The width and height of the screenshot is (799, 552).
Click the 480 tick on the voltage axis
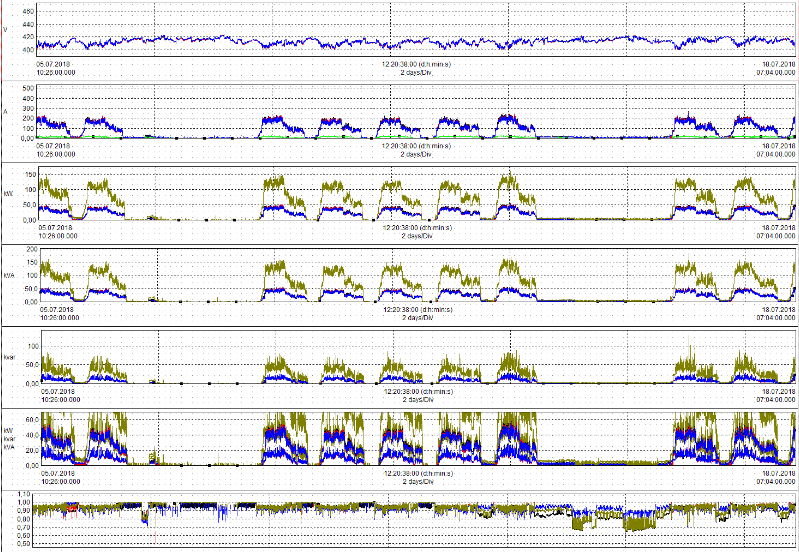click(28, 10)
